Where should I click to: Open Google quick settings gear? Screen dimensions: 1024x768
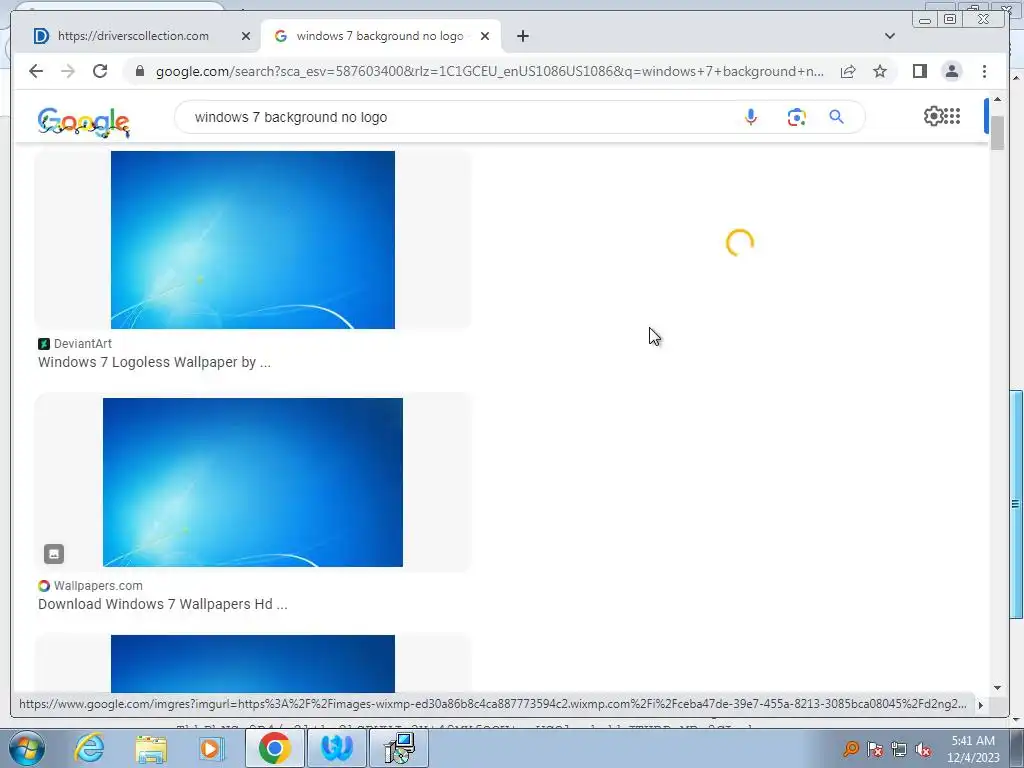coord(933,116)
